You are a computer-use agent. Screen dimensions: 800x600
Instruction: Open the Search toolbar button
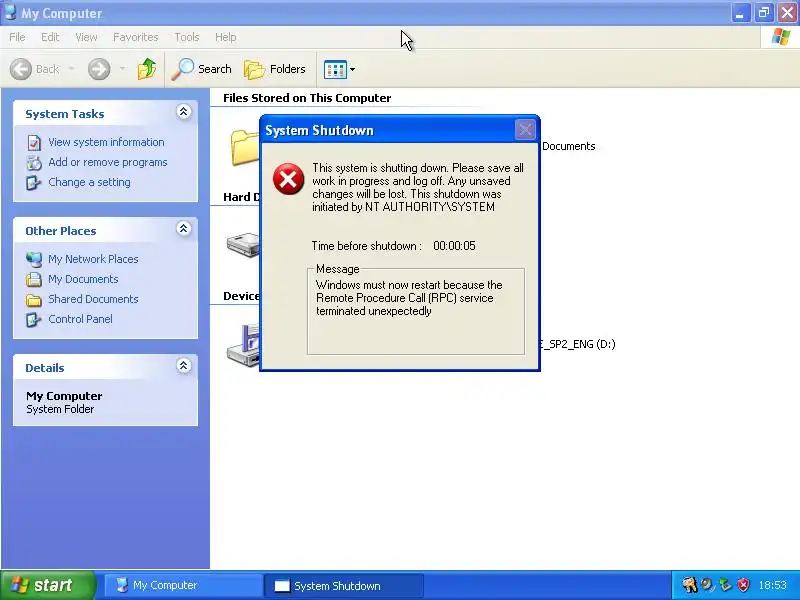click(x=202, y=69)
